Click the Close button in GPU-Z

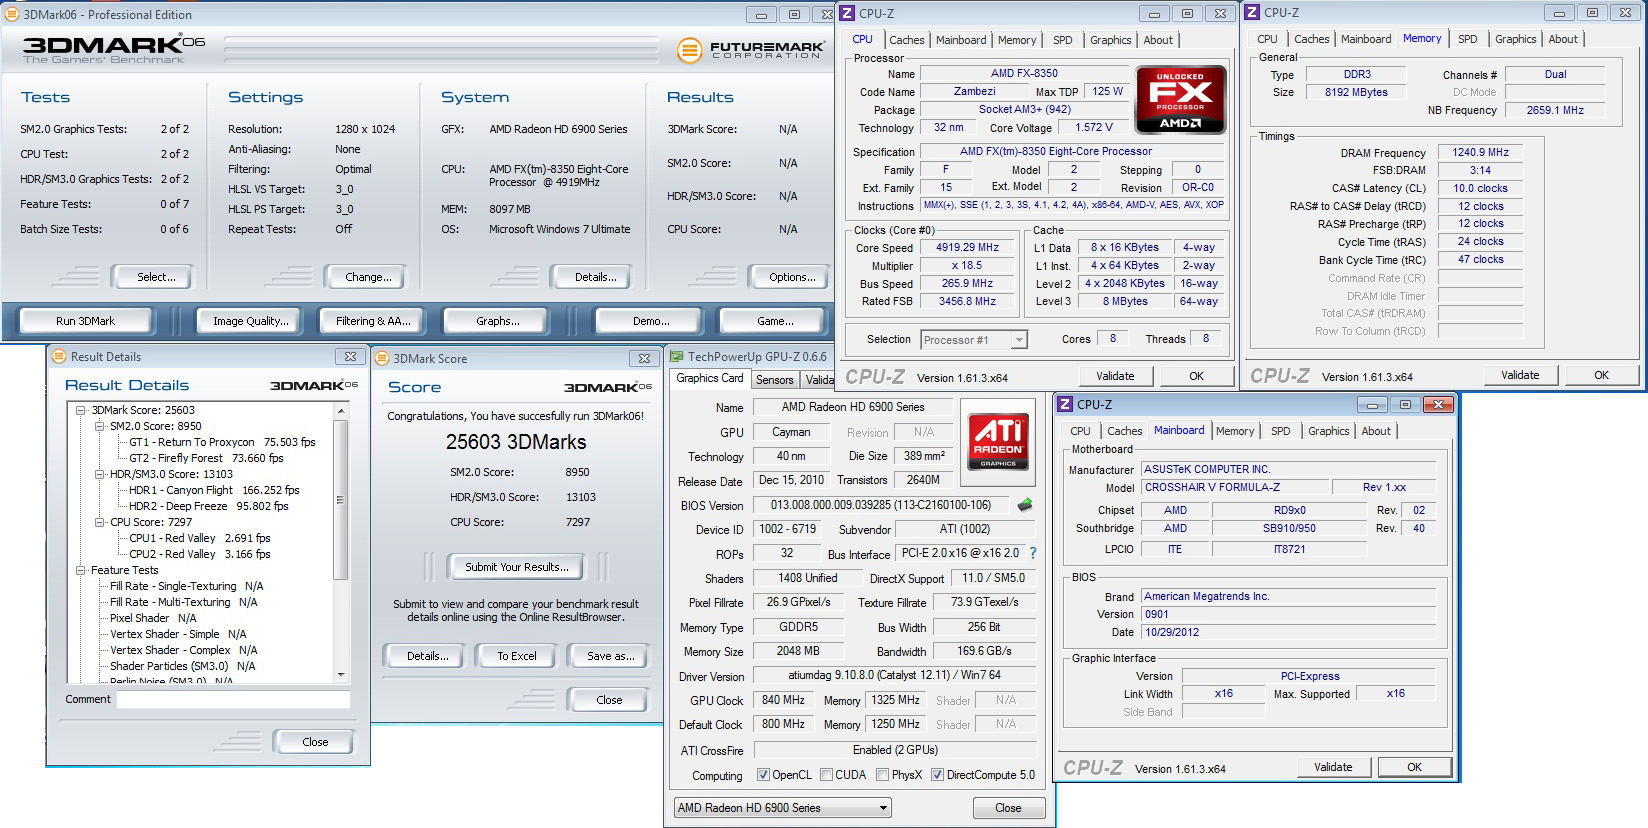(1008, 808)
